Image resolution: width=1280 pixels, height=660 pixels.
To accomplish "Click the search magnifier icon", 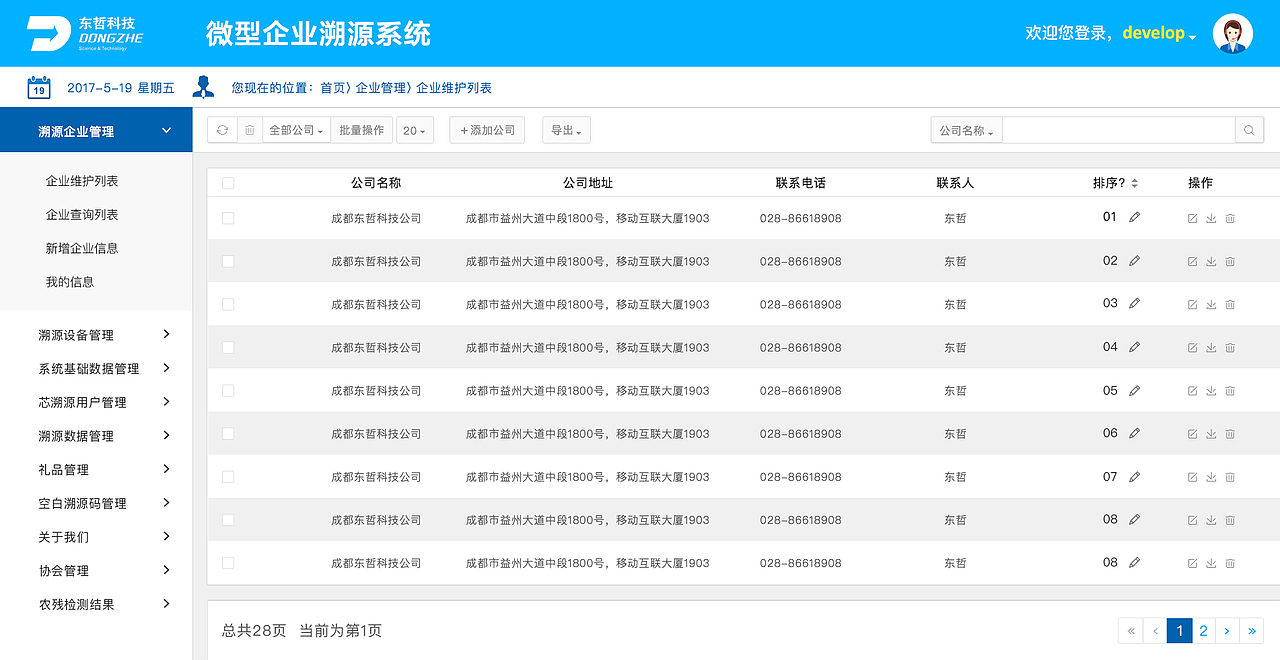I will [1249, 130].
